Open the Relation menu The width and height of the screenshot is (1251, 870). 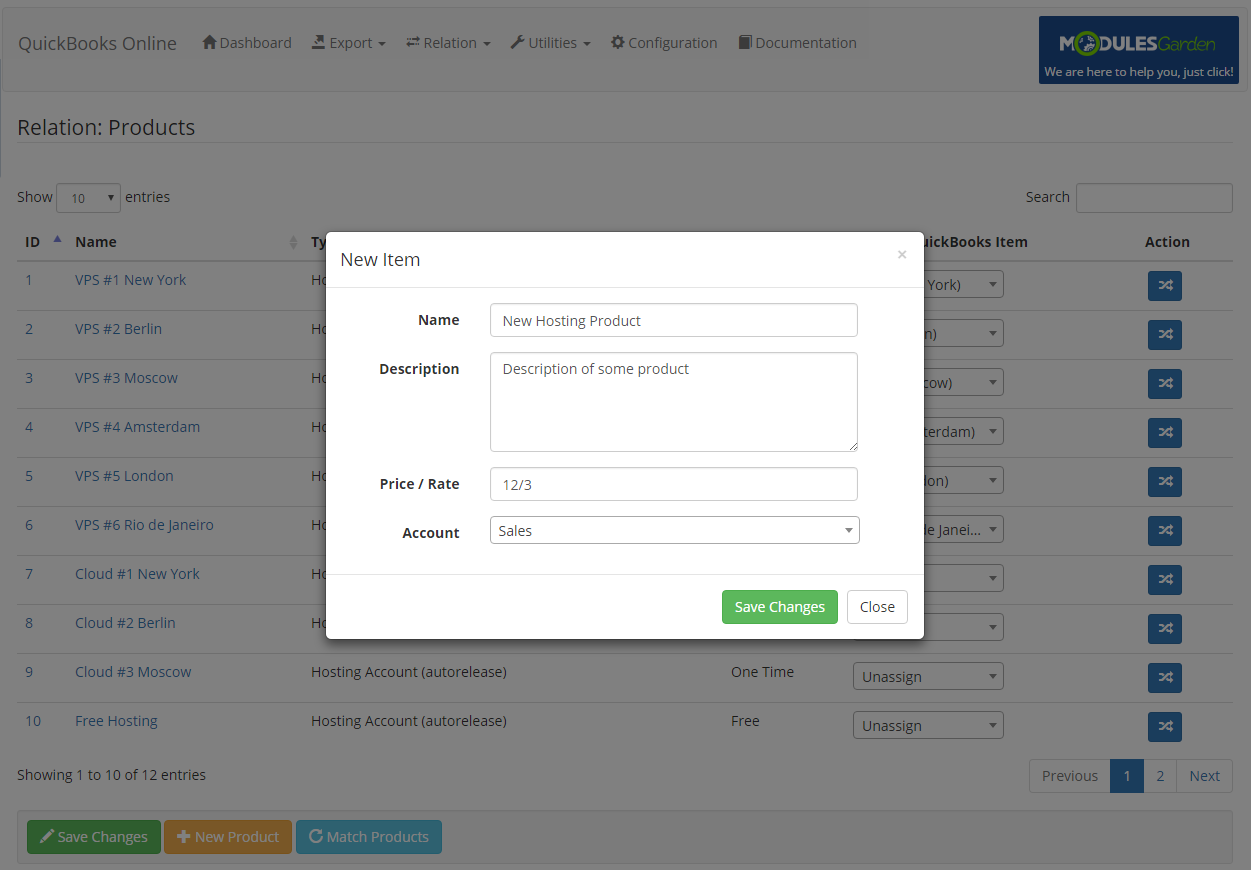(447, 42)
